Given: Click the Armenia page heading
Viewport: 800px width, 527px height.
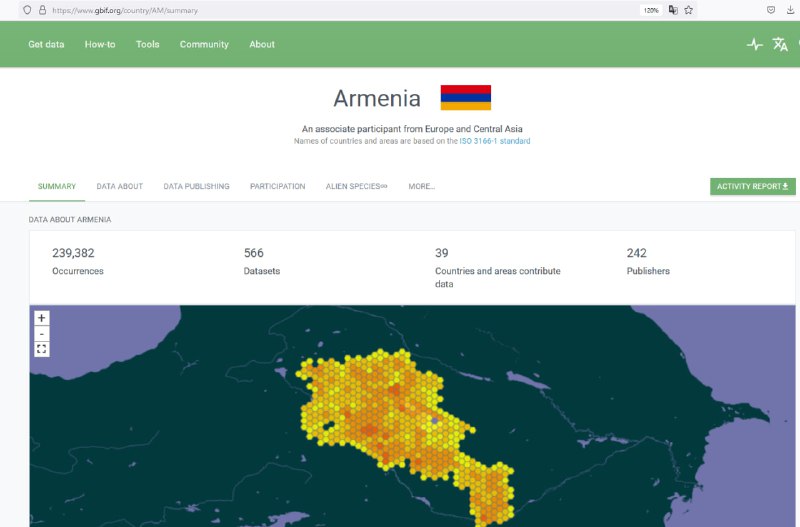Looking at the screenshot, I should pos(377,98).
